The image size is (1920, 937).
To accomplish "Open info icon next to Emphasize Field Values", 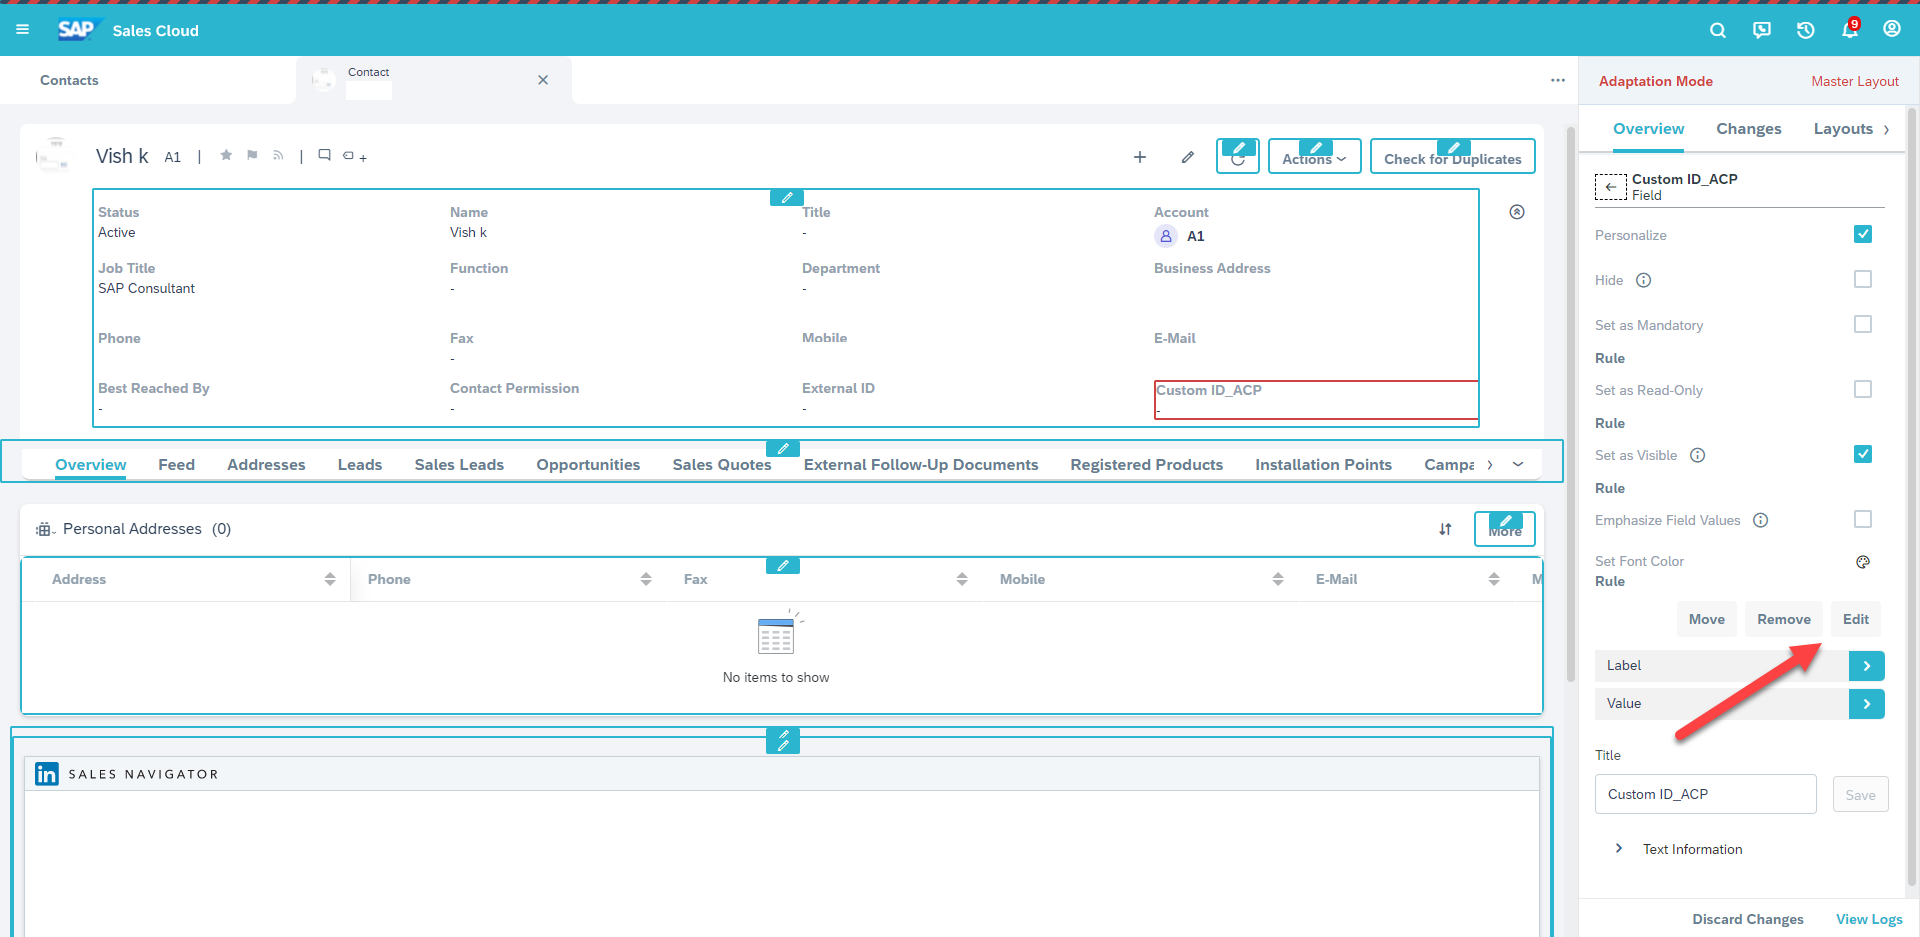I will 1761,520.
